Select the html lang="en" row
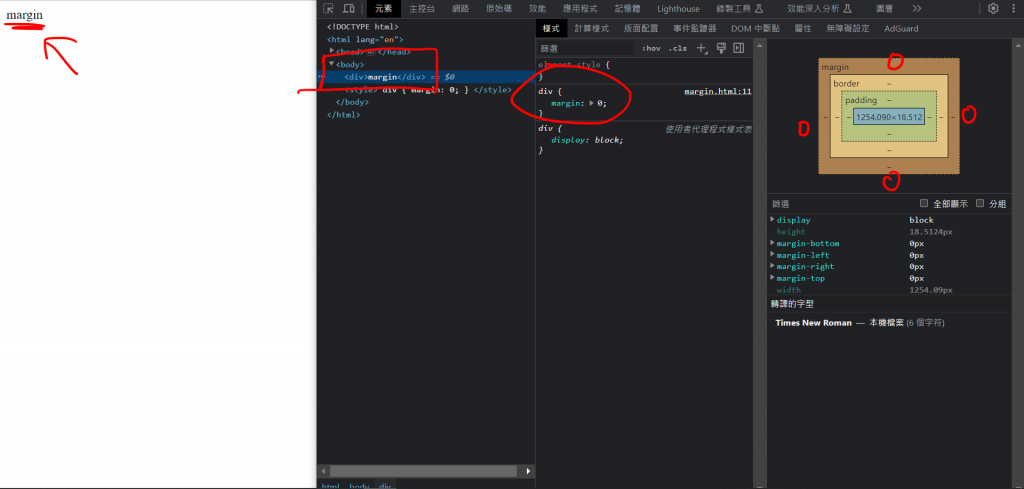The width and height of the screenshot is (1024, 489). pos(426,39)
